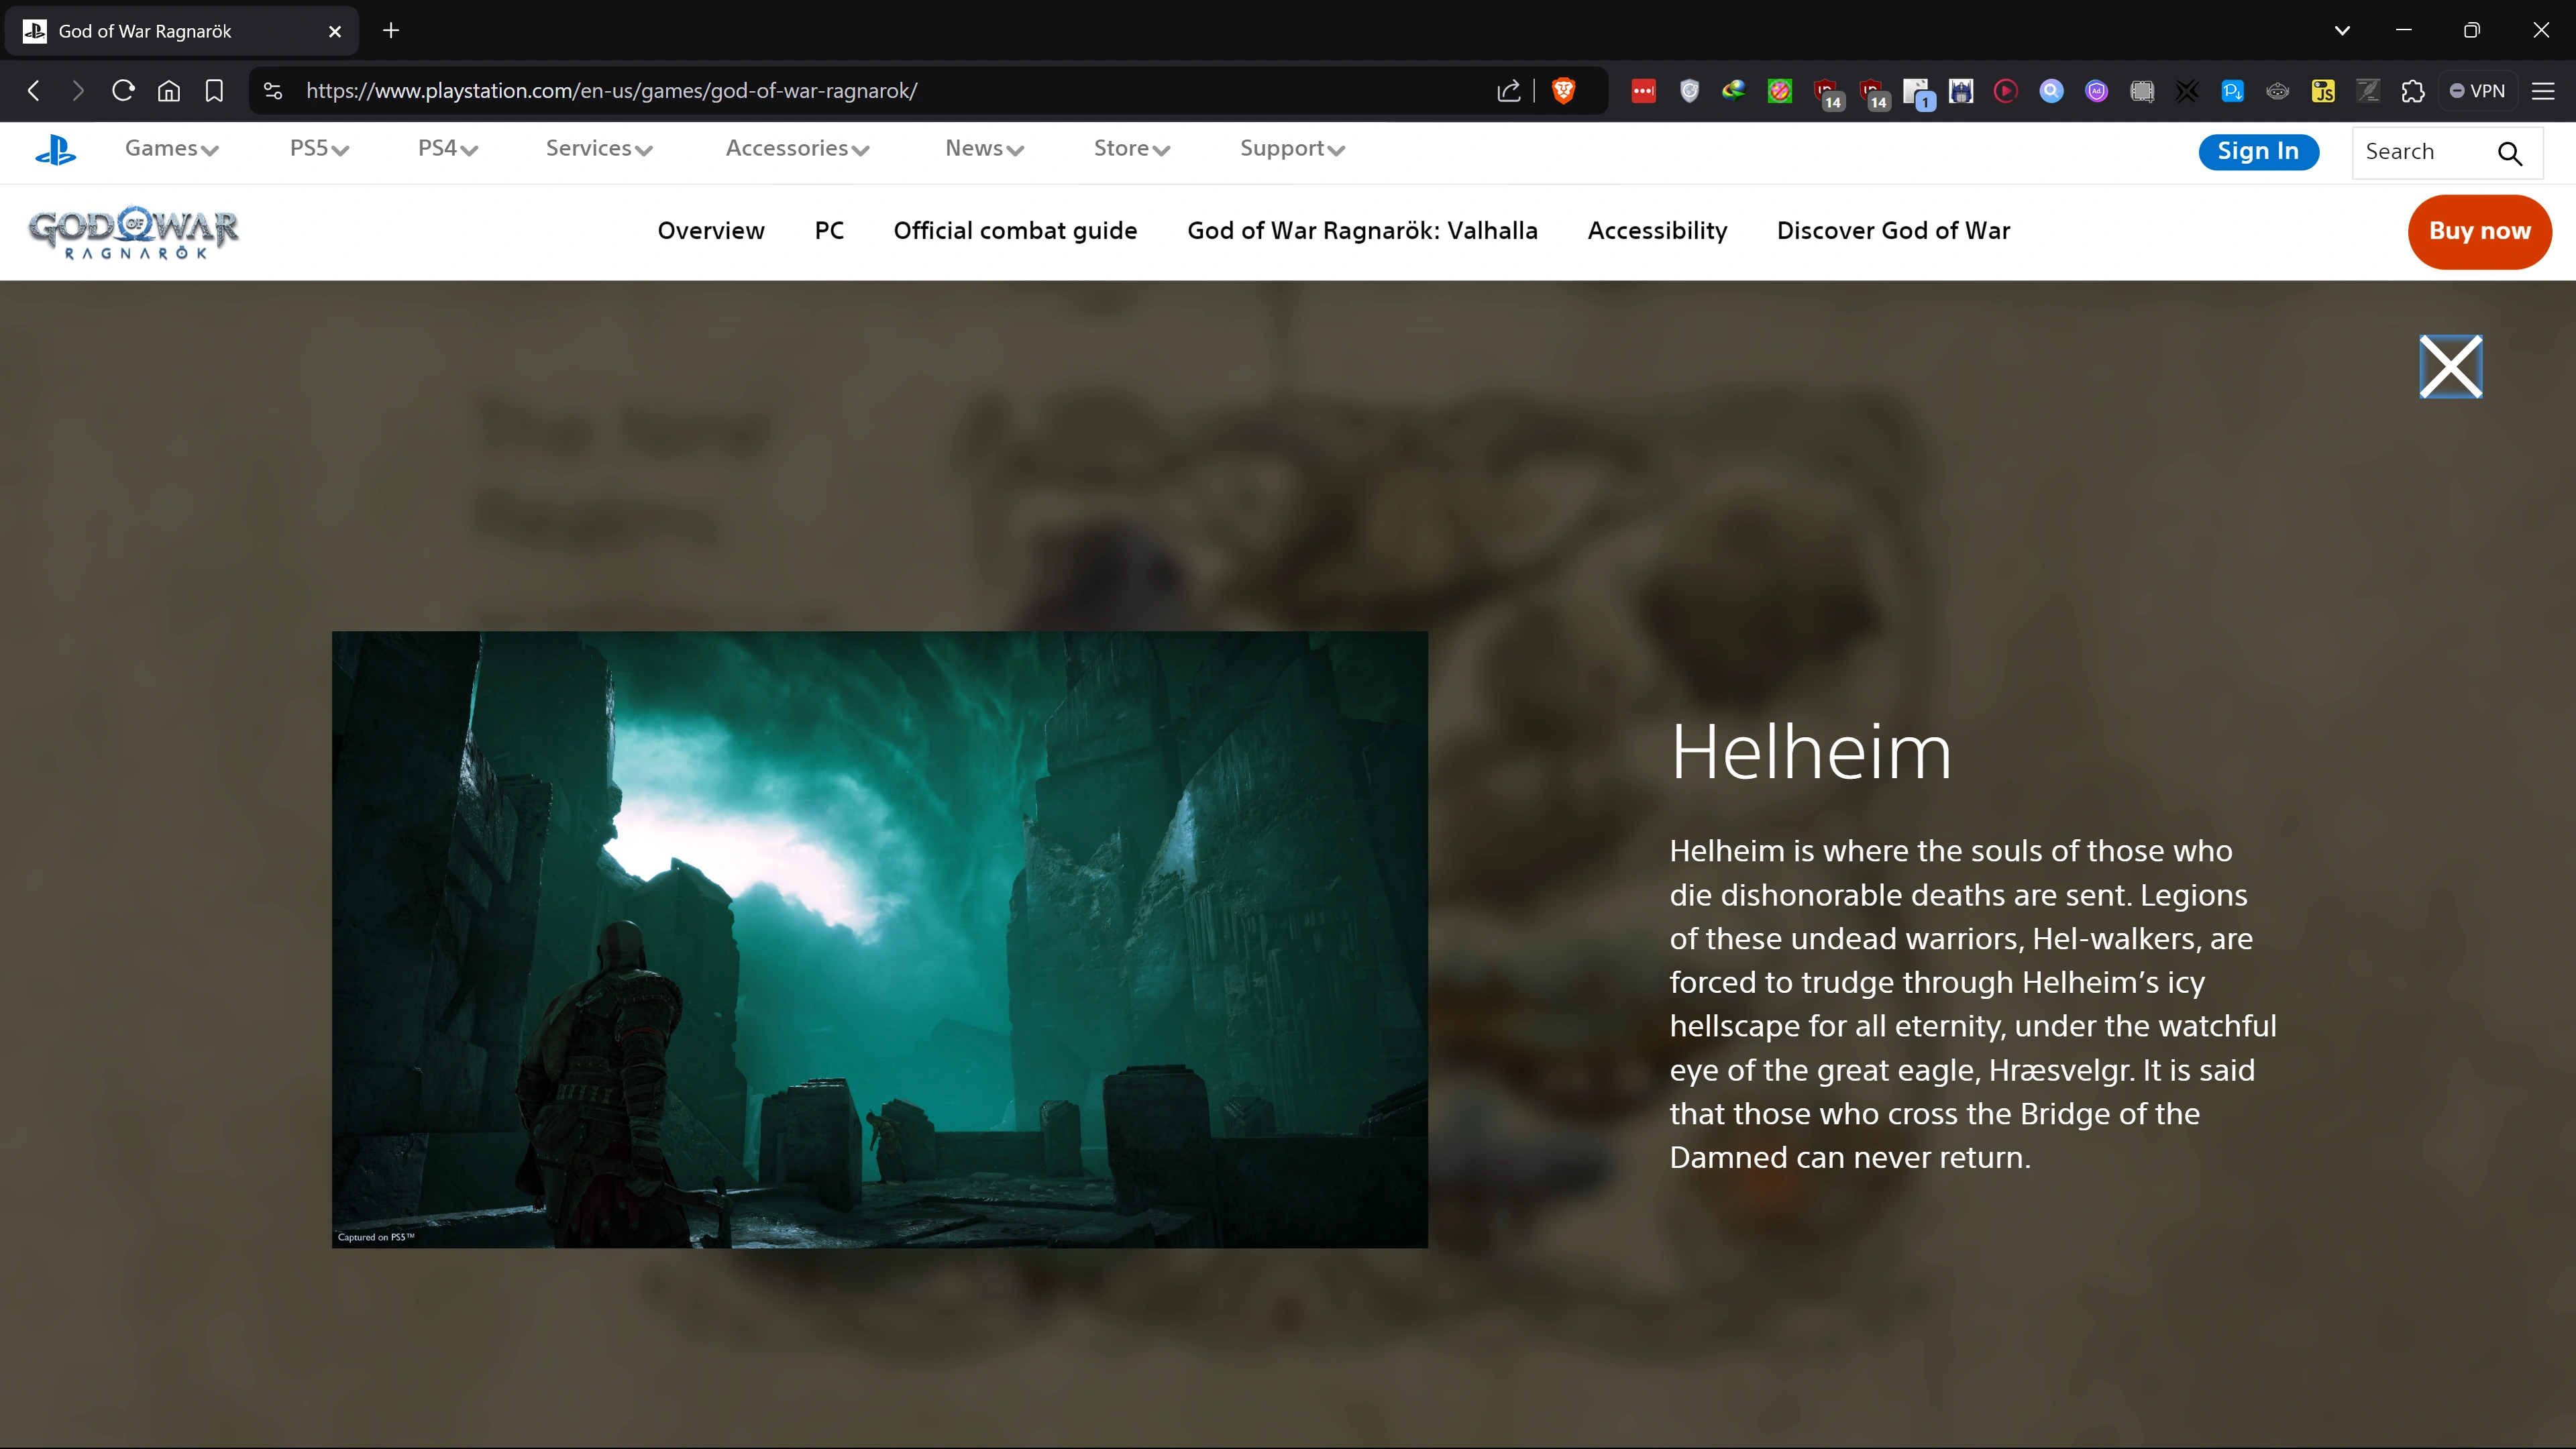Screen dimensions: 2576x1449
Task: Click the Helheim screenshot image
Action: click(879, 939)
